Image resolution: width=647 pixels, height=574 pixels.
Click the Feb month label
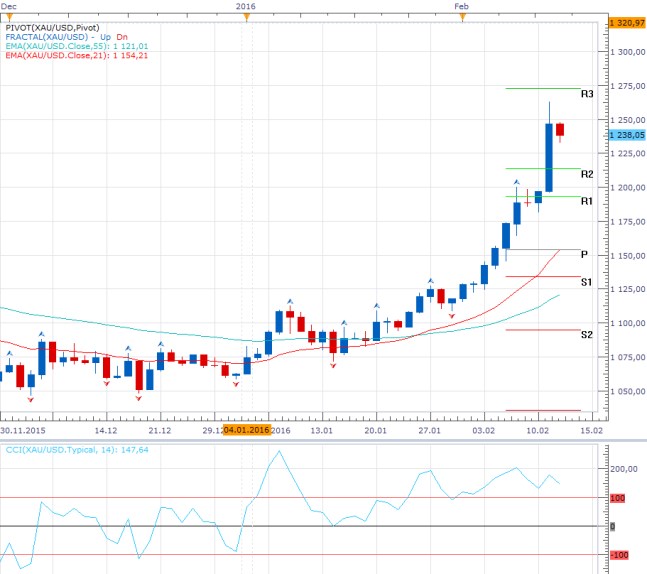click(x=461, y=6)
